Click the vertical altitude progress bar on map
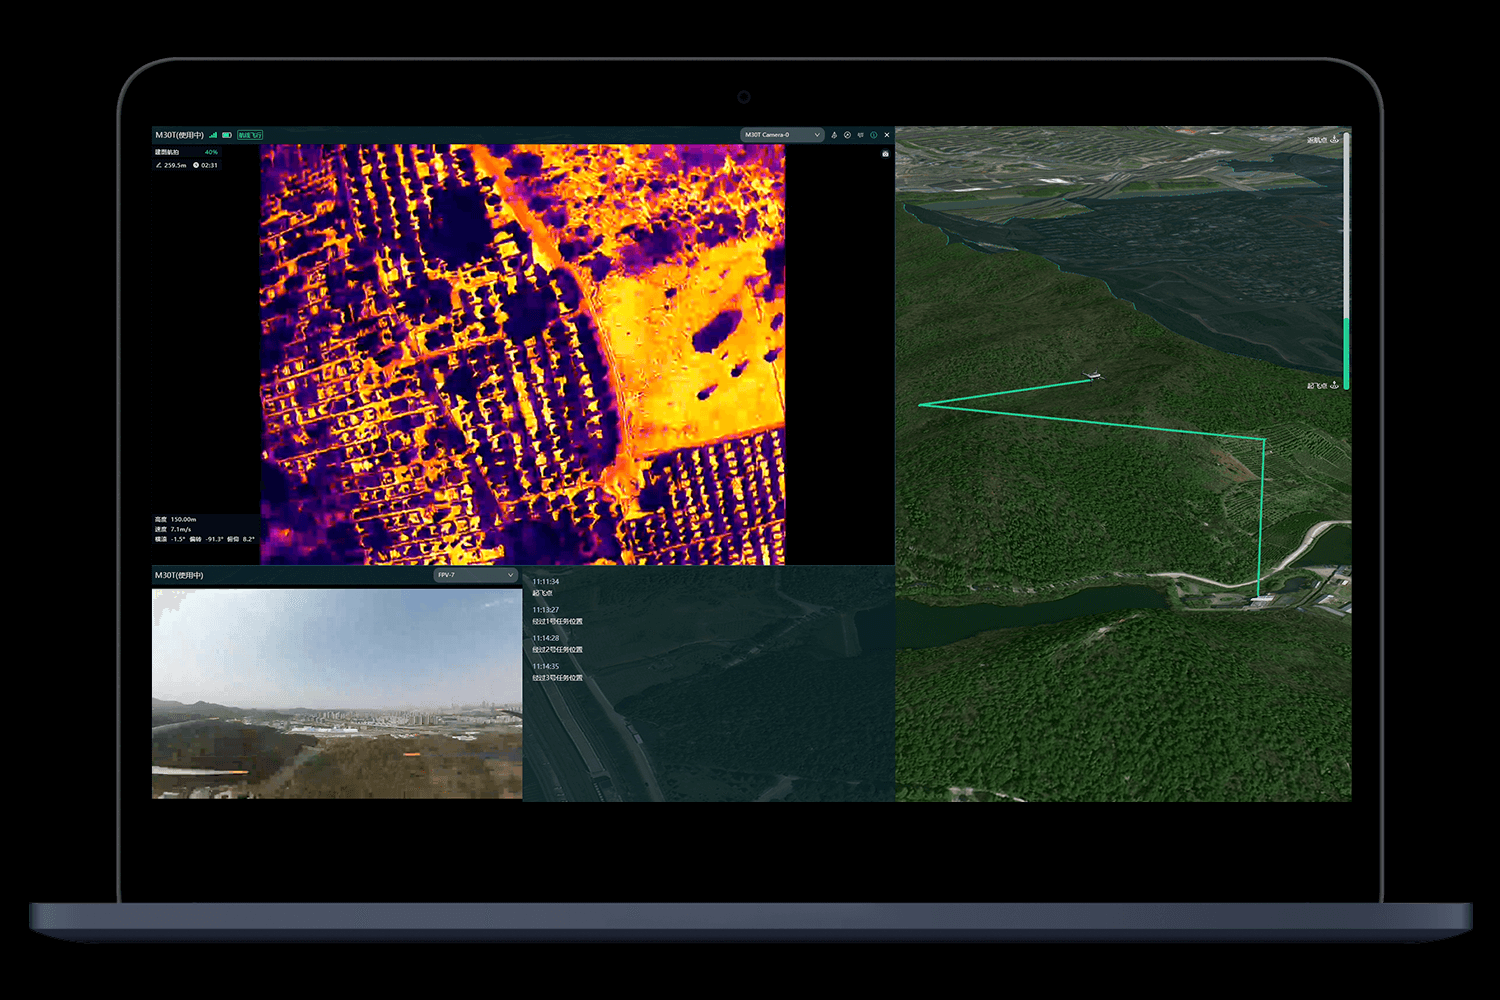1500x1000 pixels. 1346,260
